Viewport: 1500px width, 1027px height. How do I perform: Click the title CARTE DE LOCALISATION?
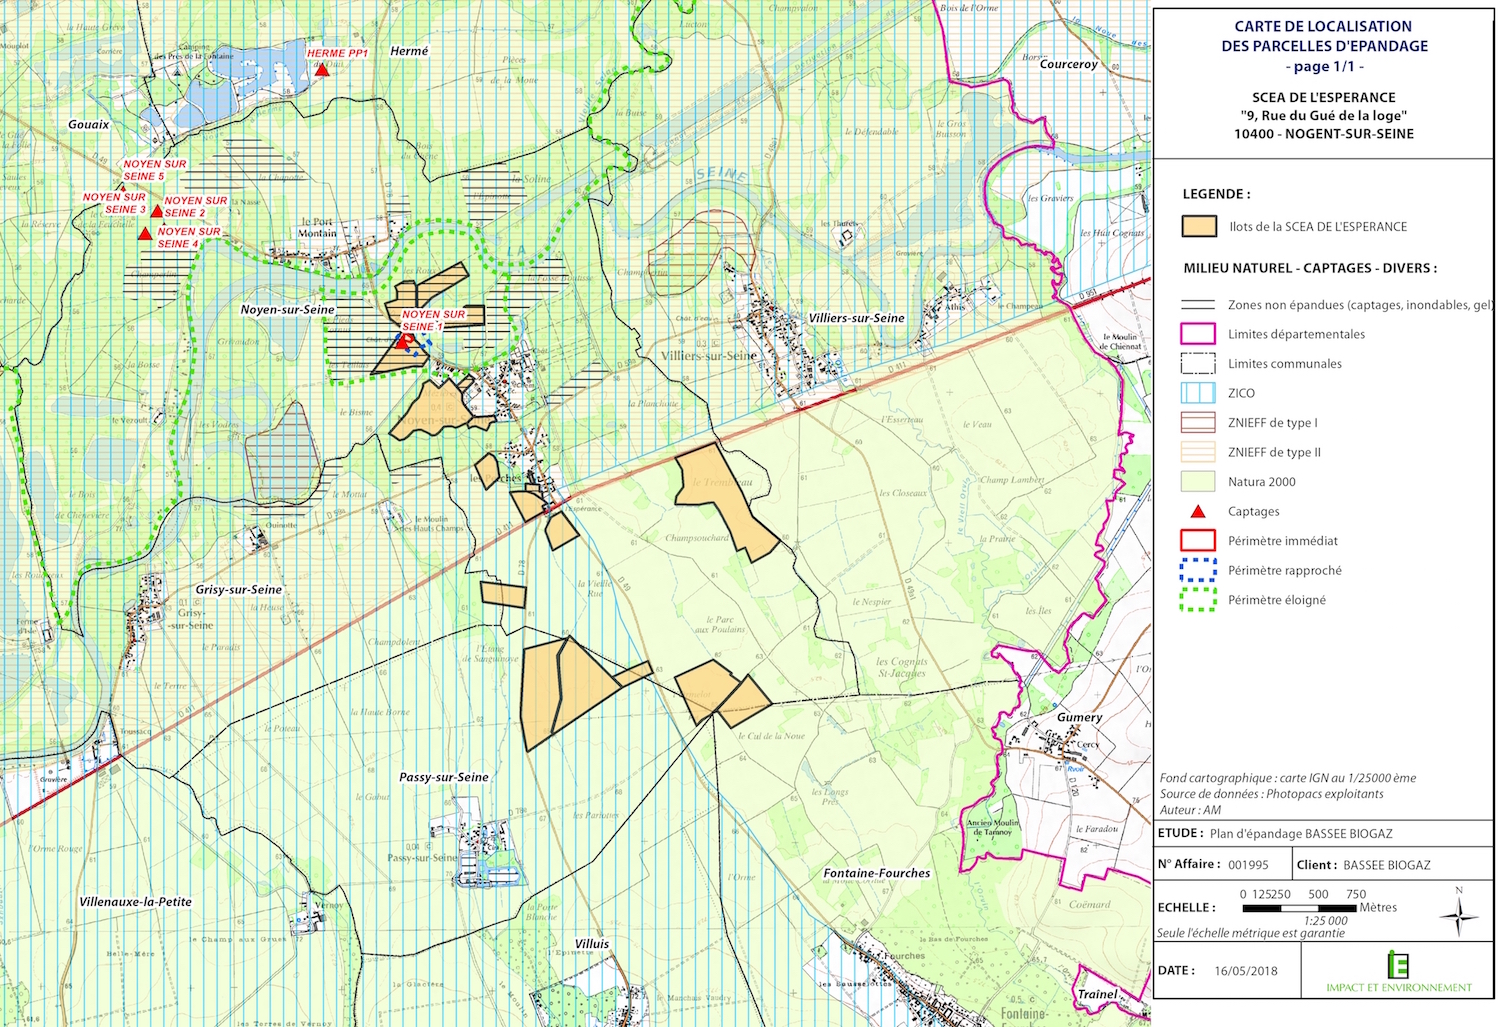[x=1323, y=27]
